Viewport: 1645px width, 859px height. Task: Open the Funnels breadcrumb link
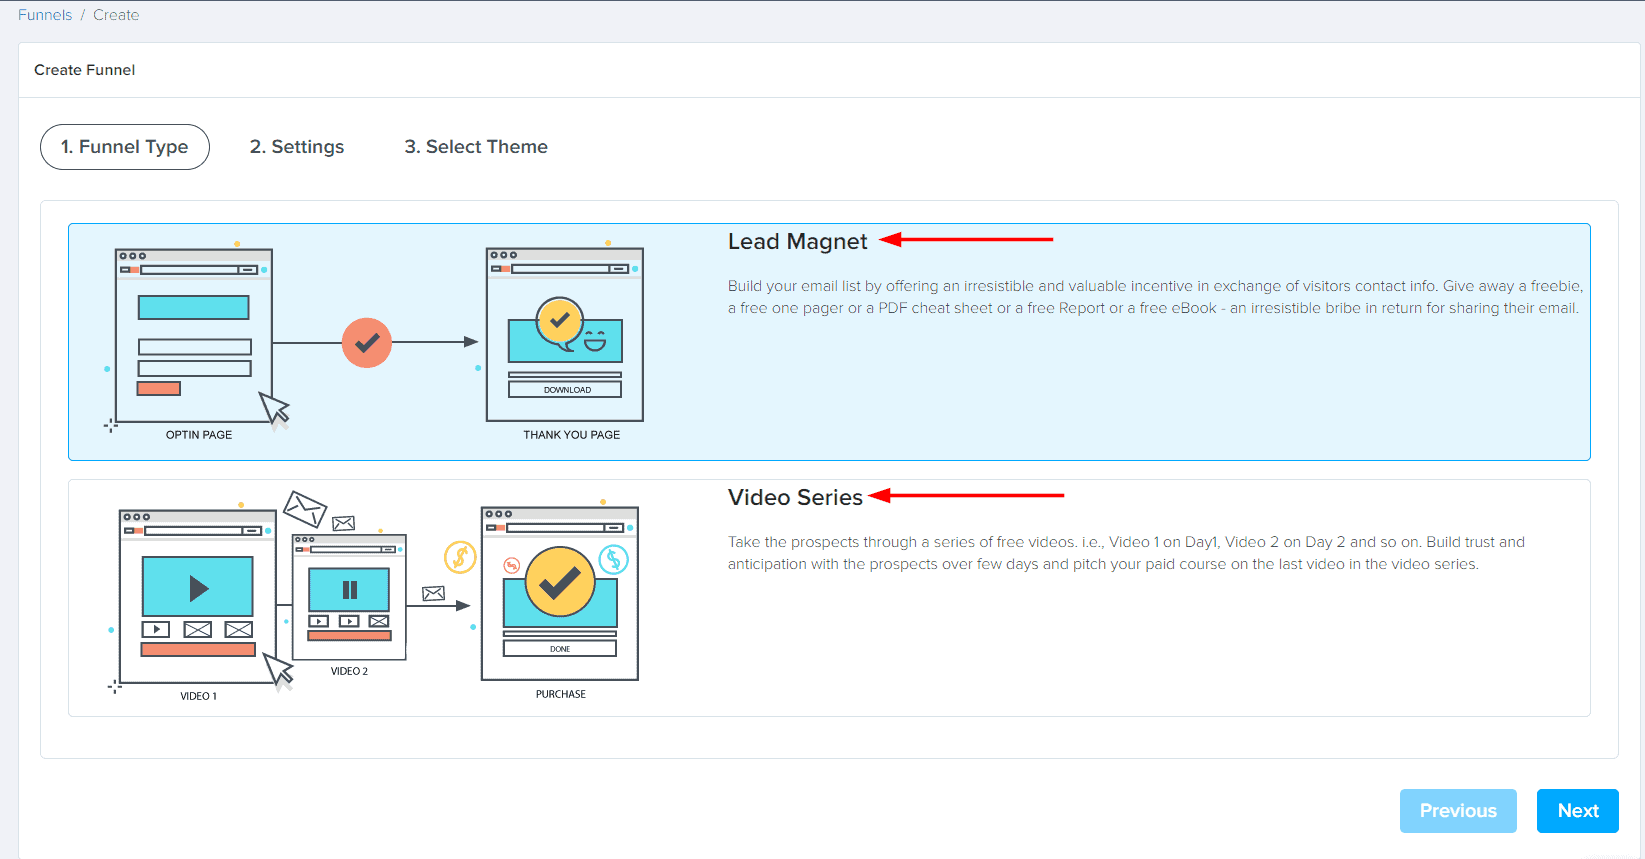pos(45,15)
